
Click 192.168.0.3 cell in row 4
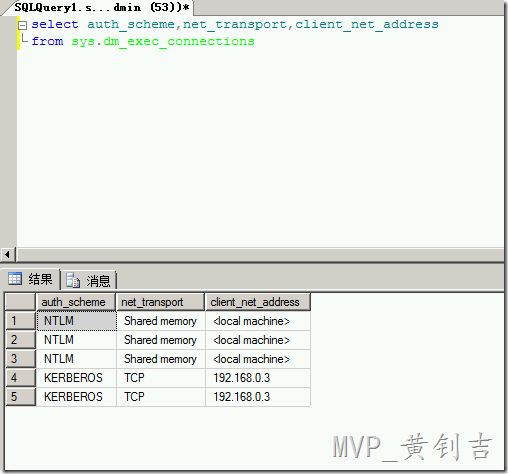pos(258,378)
